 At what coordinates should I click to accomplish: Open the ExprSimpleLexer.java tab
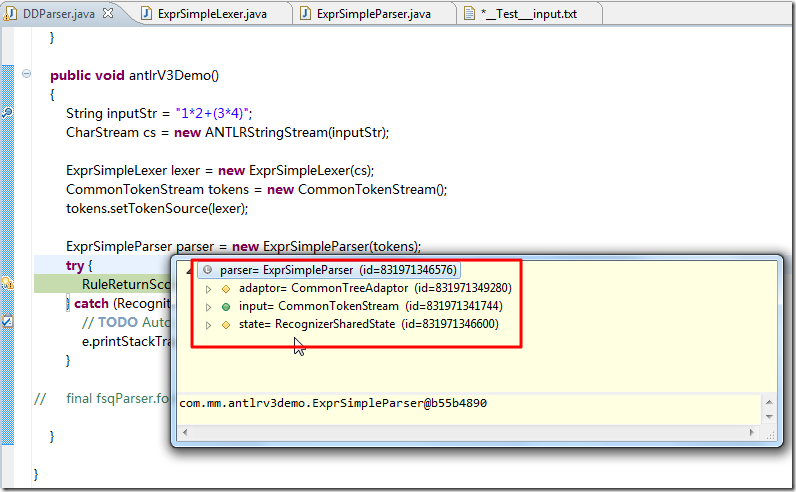(212, 14)
